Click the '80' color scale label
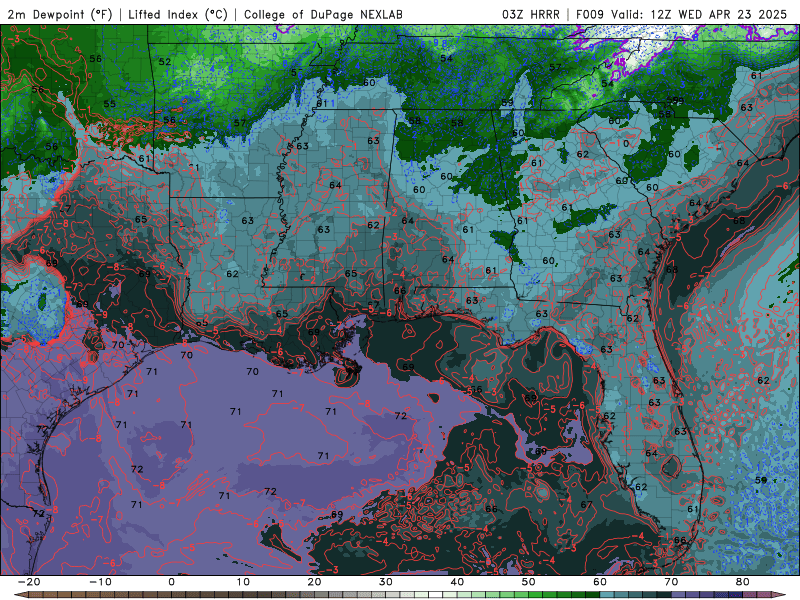This screenshot has height=600, width=800. tap(743, 582)
